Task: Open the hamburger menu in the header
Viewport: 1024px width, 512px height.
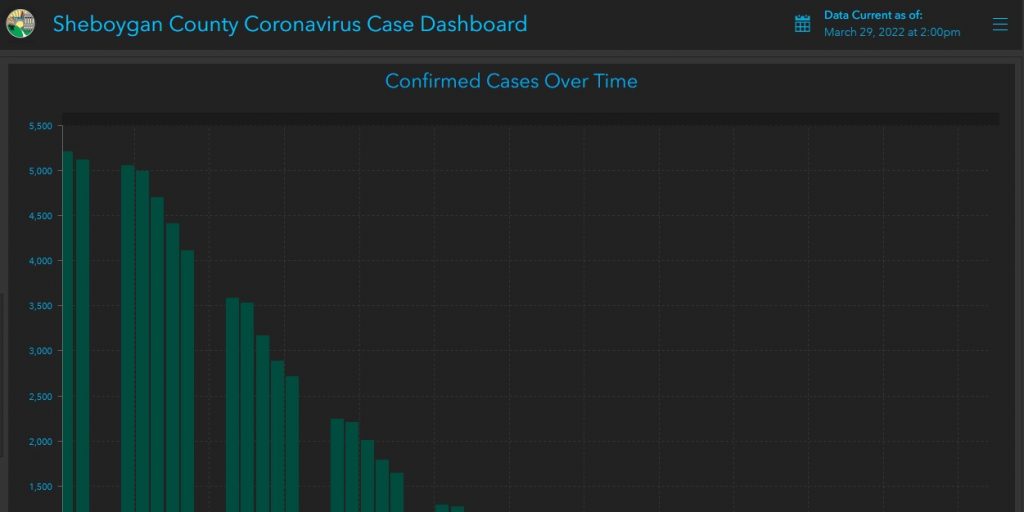Action: pyautogui.click(x=1000, y=24)
